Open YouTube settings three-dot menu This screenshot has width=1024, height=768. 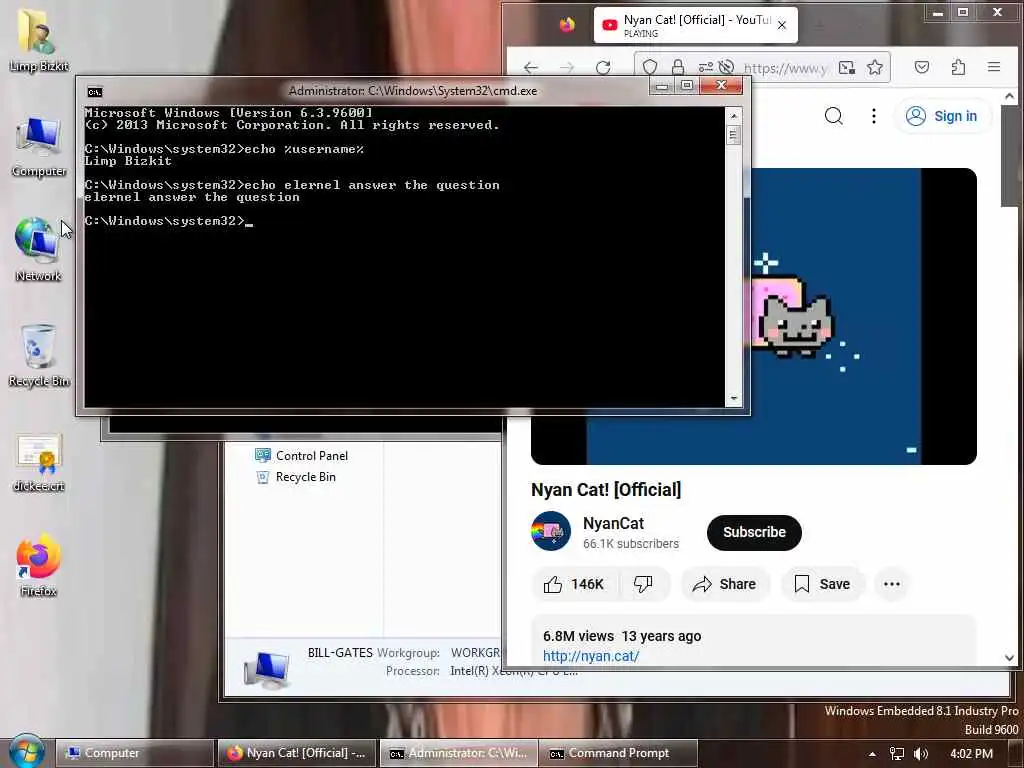[873, 116]
